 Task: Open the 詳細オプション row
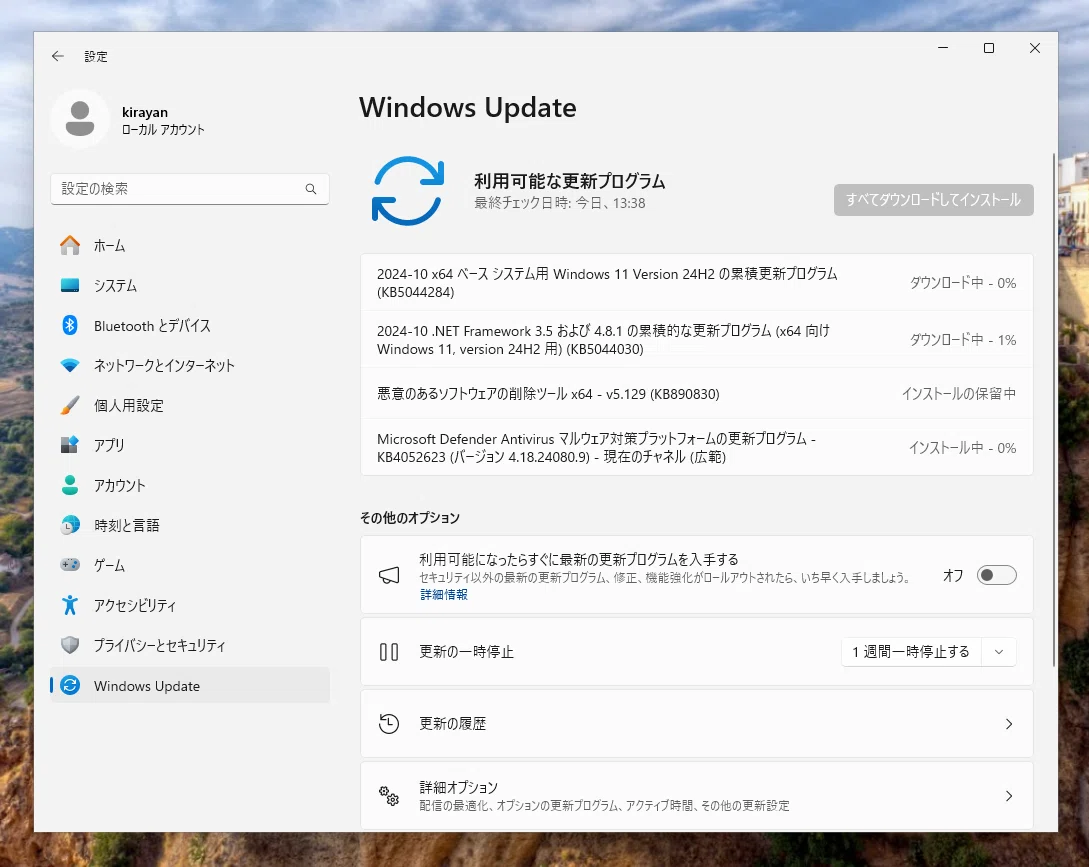click(x=697, y=796)
